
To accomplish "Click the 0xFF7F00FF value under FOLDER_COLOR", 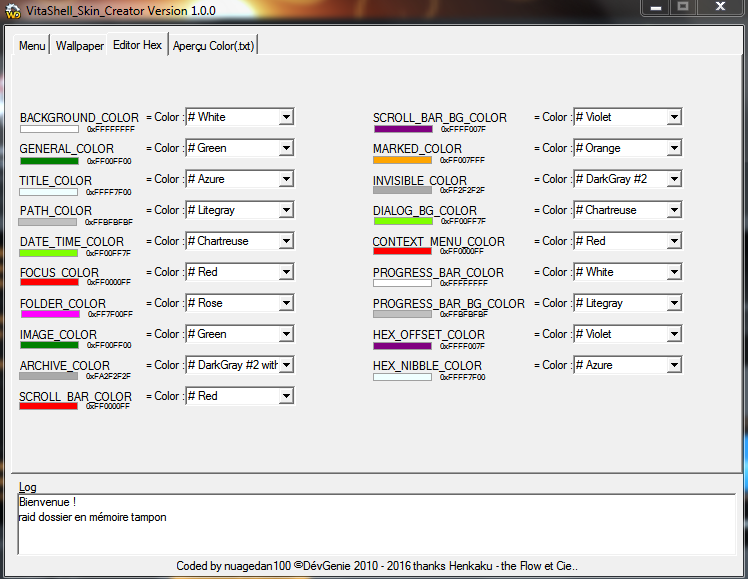I will pos(110,314).
